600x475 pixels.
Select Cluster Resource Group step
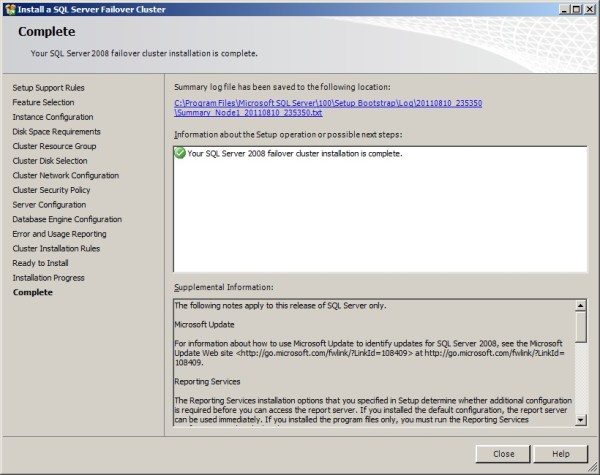pos(54,146)
